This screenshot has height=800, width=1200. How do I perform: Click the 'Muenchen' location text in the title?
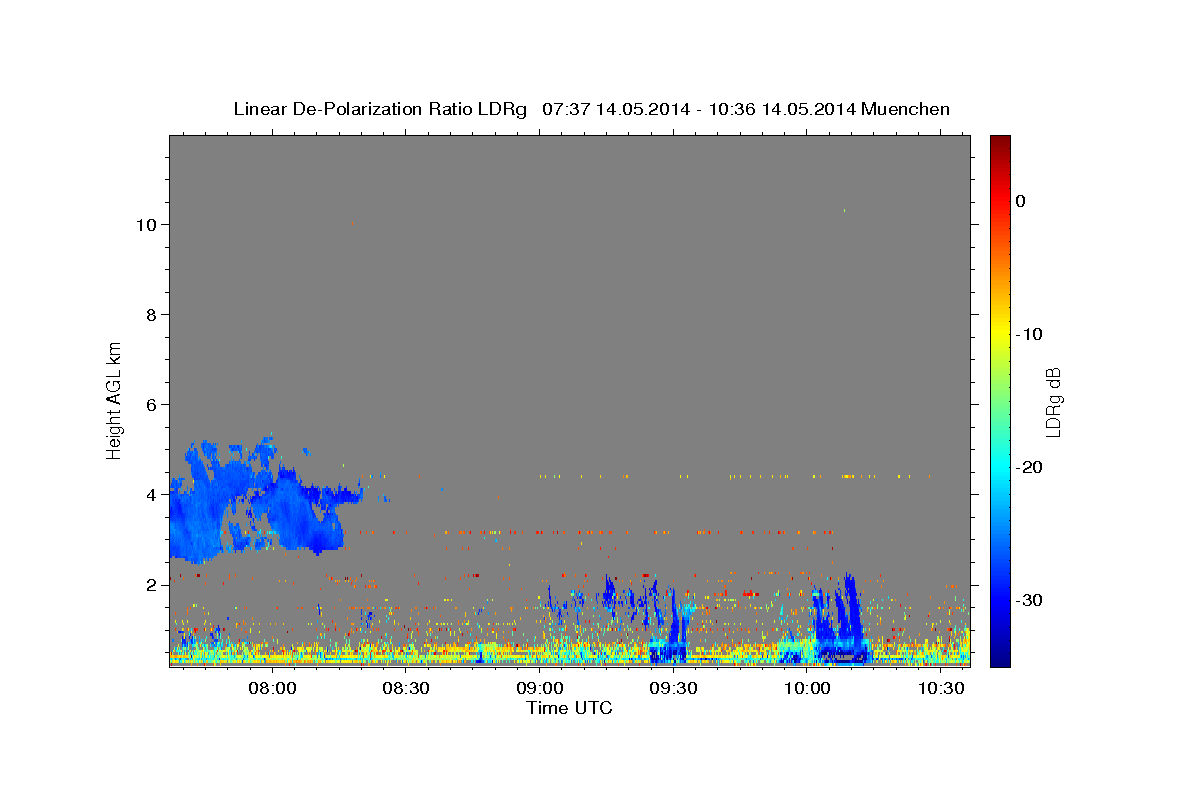click(x=907, y=109)
